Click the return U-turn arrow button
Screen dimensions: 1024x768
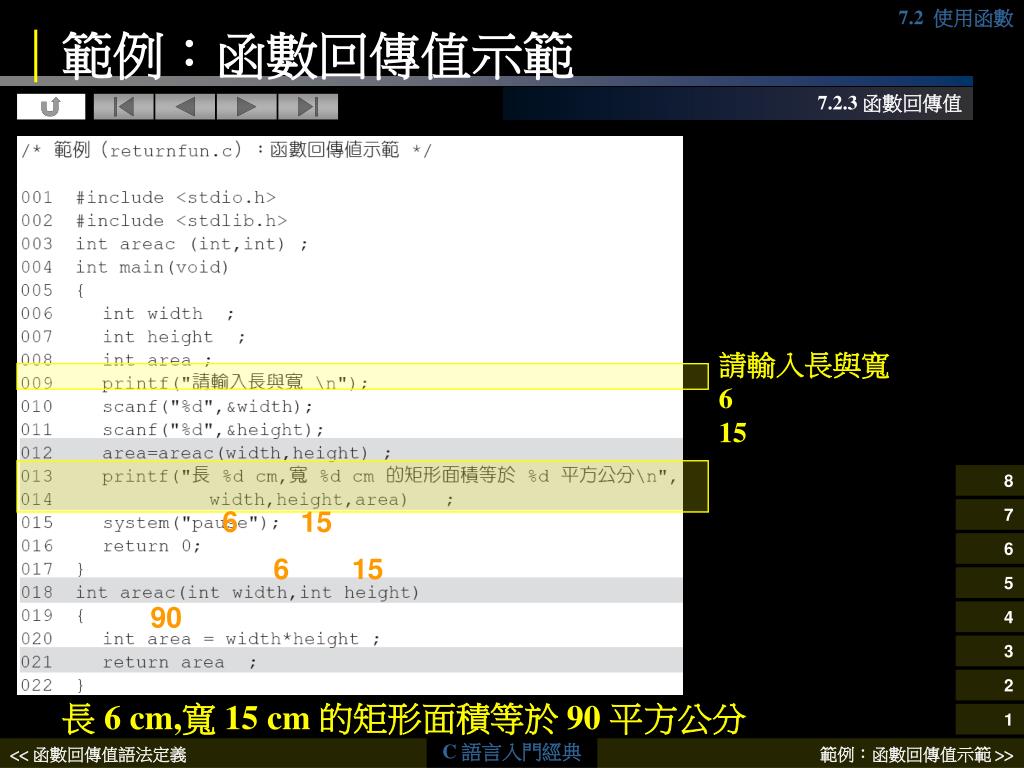pos(51,106)
